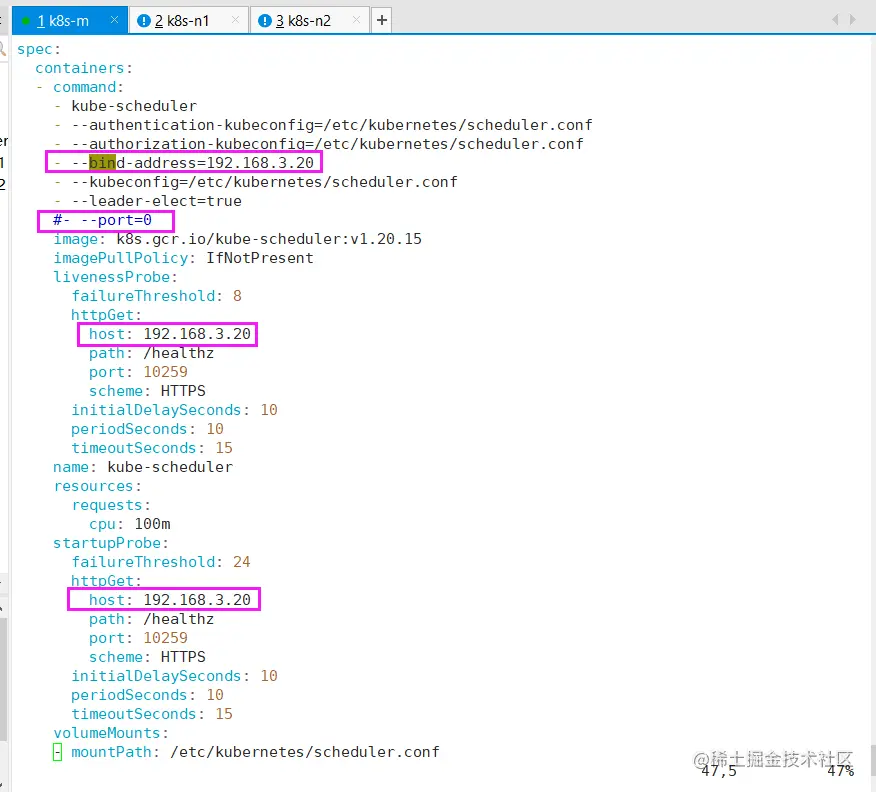This screenshot has height=792, width=876.
Task: Close the k8s-n2 tab
Action: [x=356, y=20]
